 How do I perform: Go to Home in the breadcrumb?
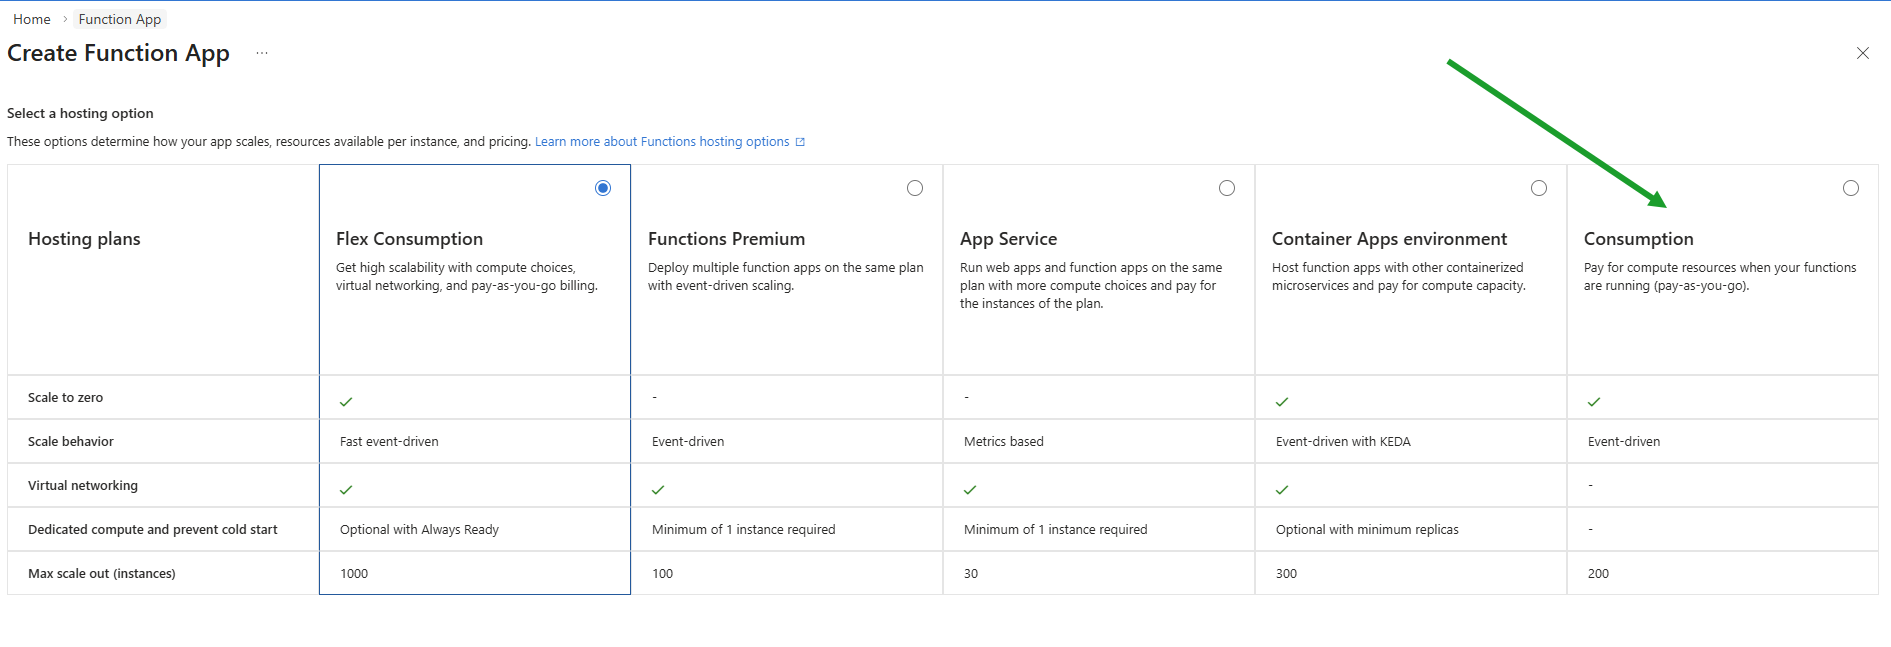click(x=32, y=19)
